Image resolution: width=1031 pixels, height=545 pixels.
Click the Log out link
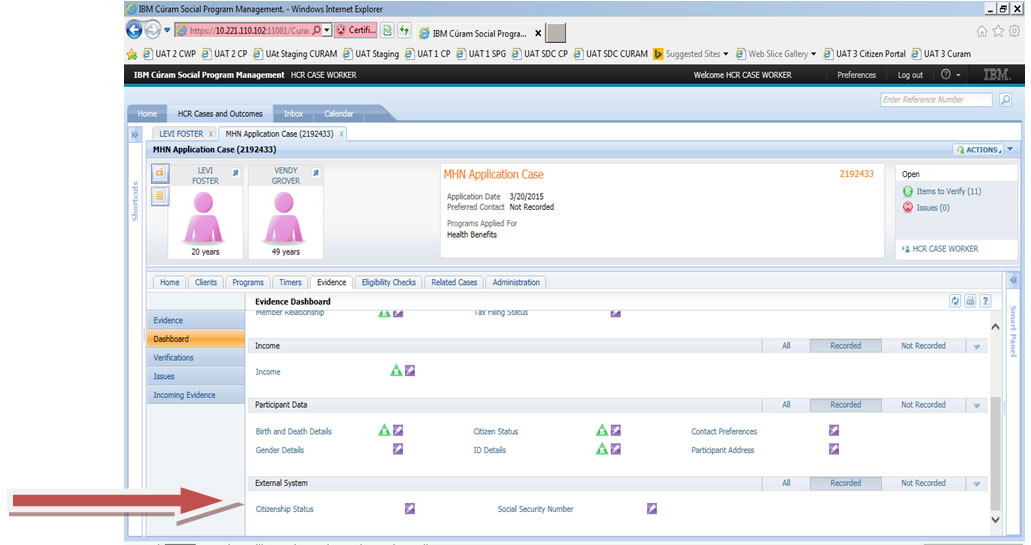(910, 75)
